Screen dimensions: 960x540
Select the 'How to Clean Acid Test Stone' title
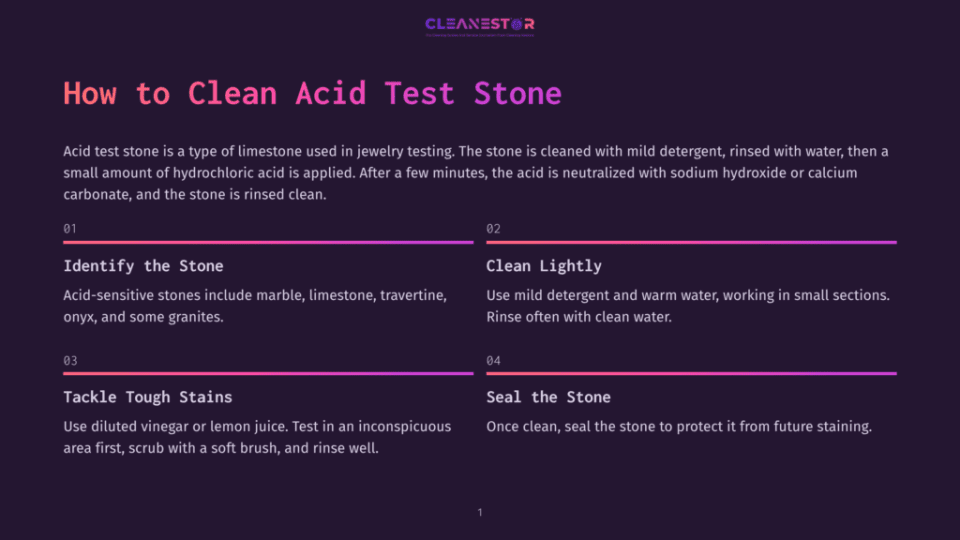pos(312,93)
